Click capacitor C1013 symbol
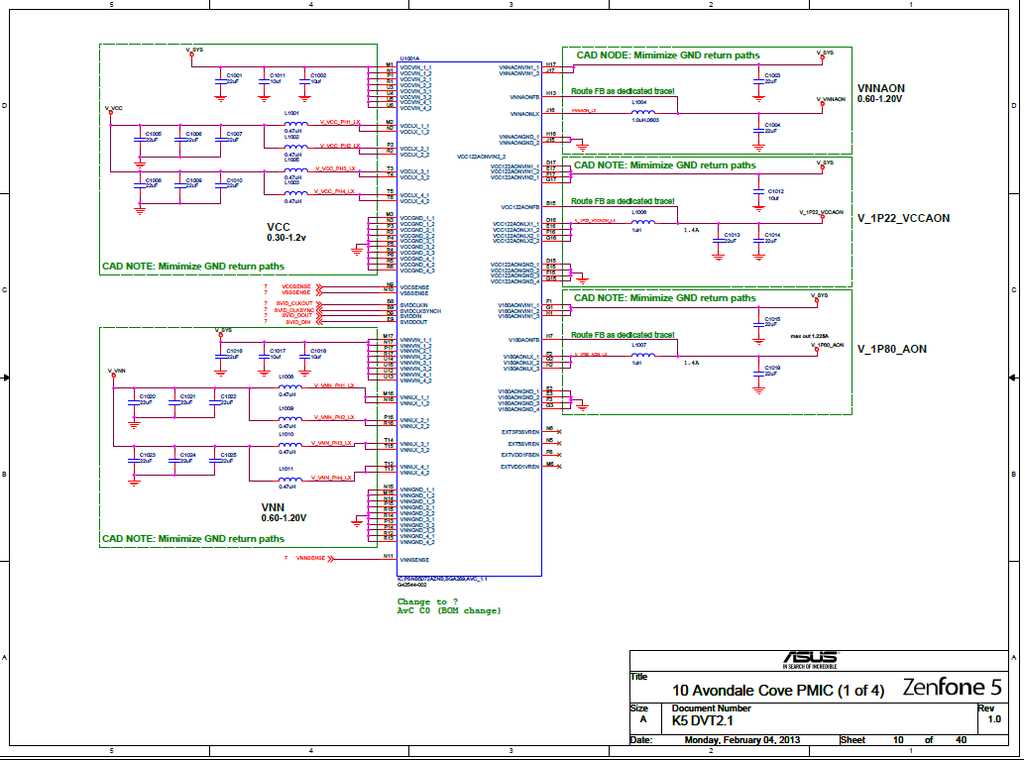The width and height of the screenshot is (1024, 760). 718,240
